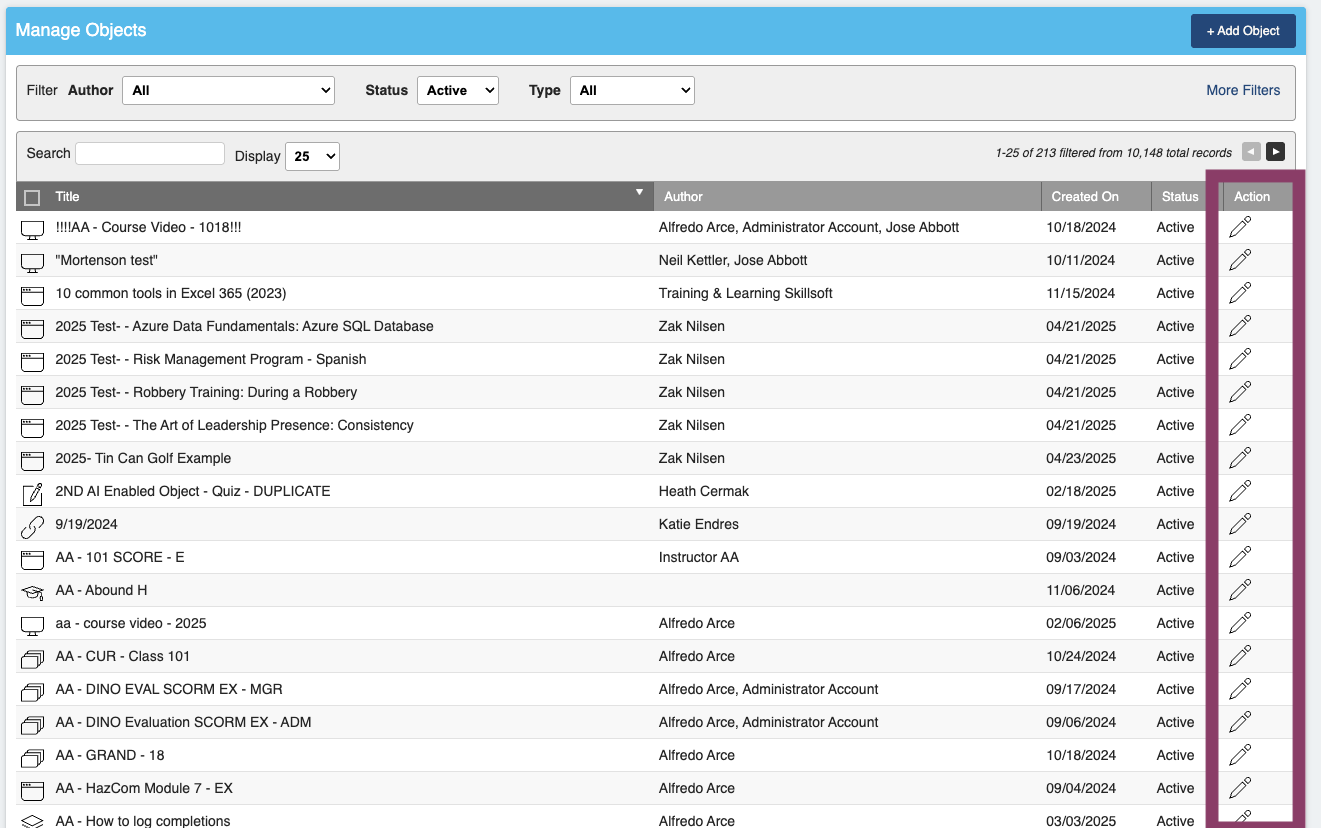The width and height of the screenshot is (1321, 828).
Task: Open the Type filter dropdown
Action: click(x=632, y=90)
